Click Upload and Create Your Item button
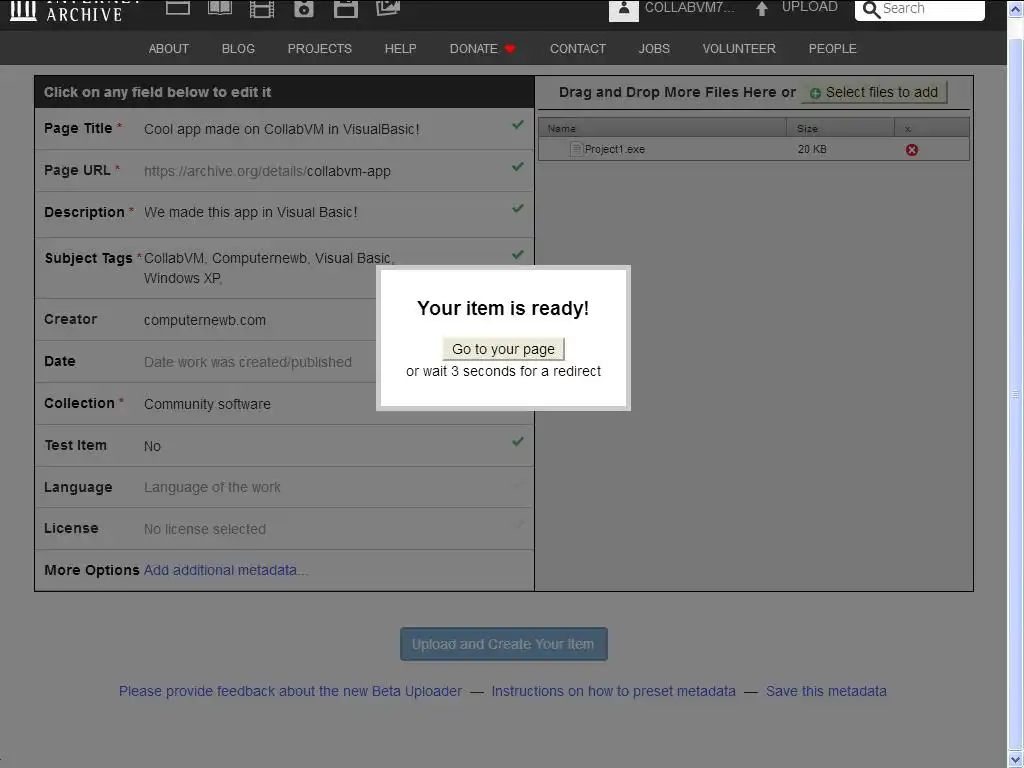 tap(504, 644)
